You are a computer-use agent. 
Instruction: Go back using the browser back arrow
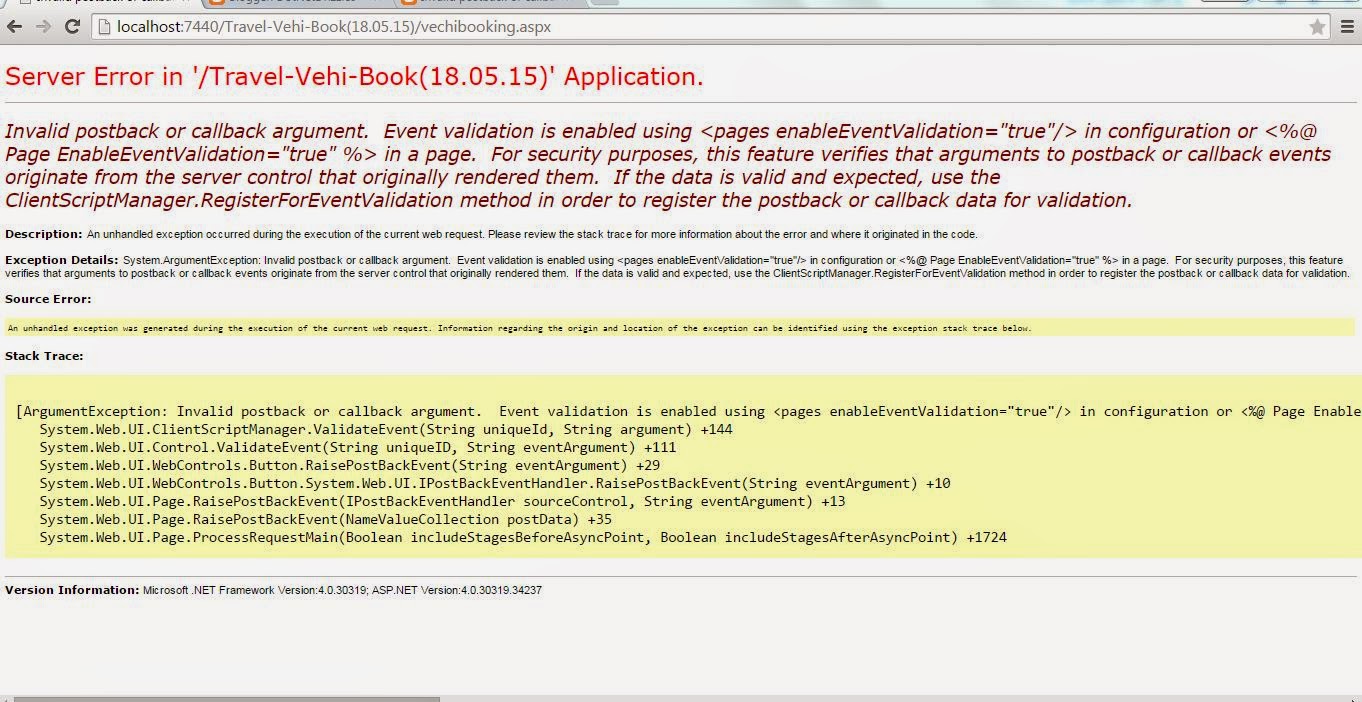click(x=14, y=27)
